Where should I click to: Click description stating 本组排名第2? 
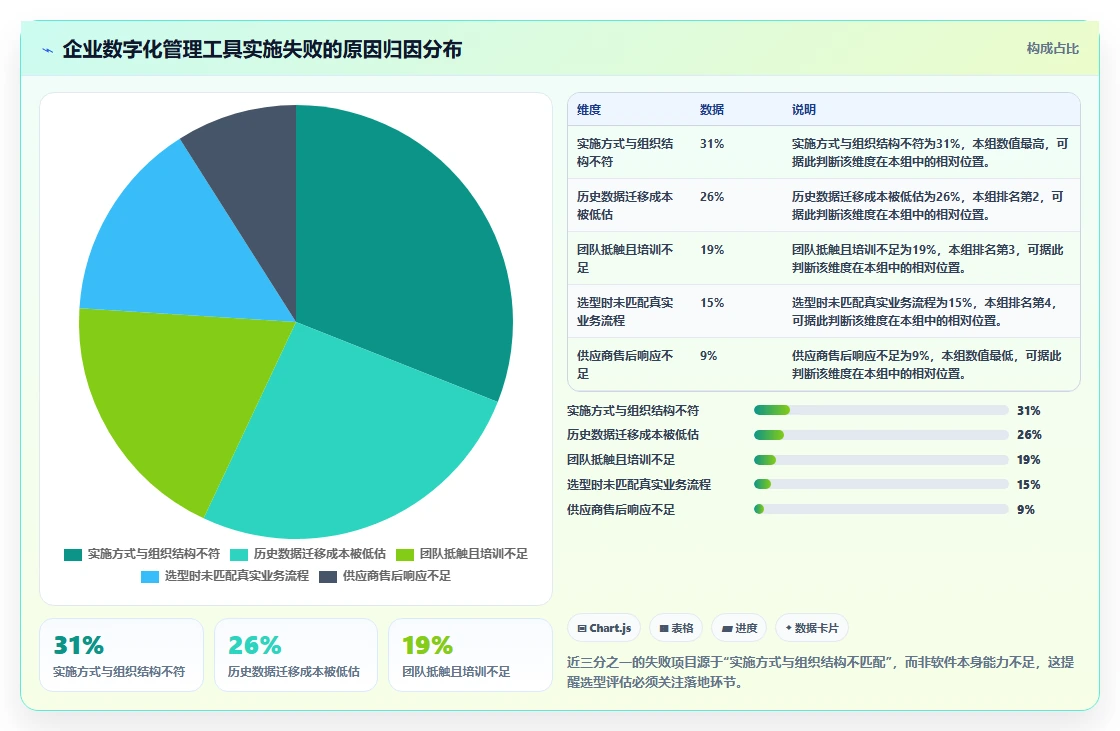(x=928, y=205)
